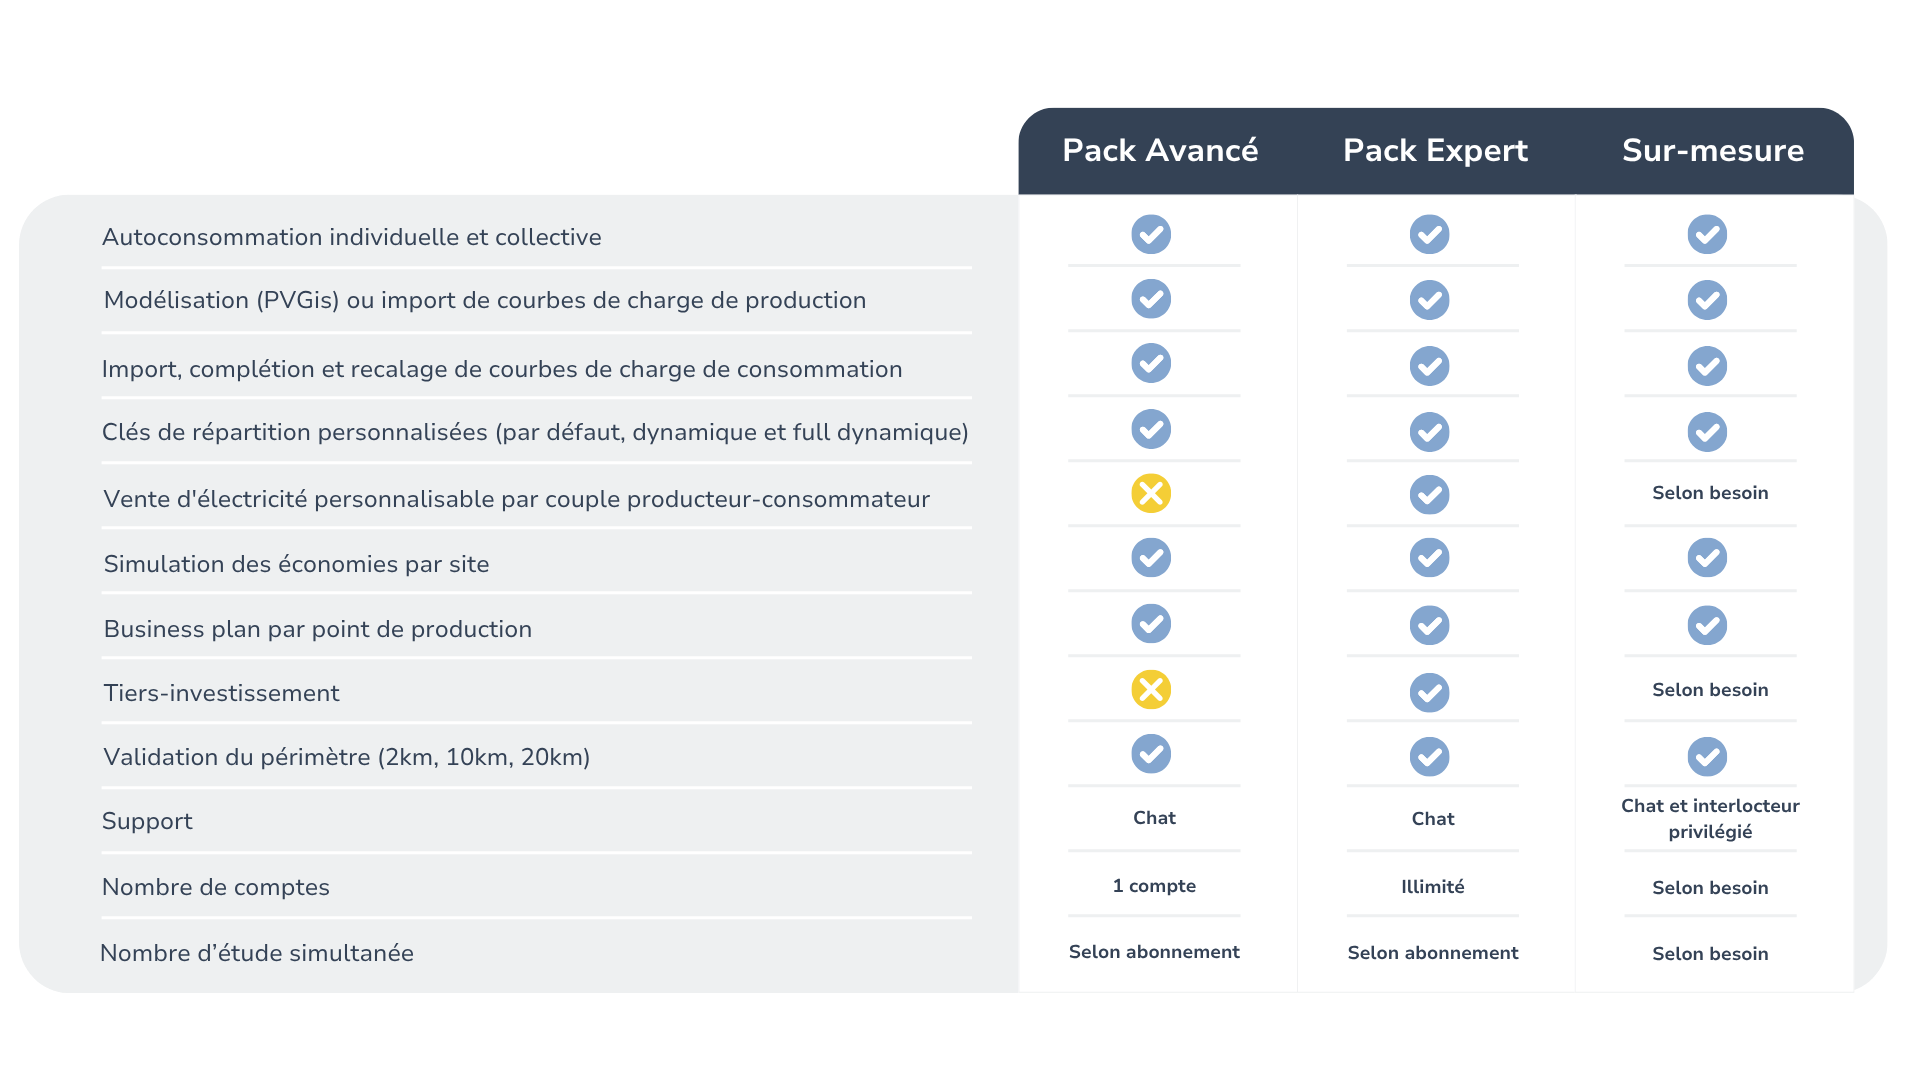The width and height of the screenshot is (1920, 1080).
Task: Select the Pack Avancé column header
Action: 1160,150
